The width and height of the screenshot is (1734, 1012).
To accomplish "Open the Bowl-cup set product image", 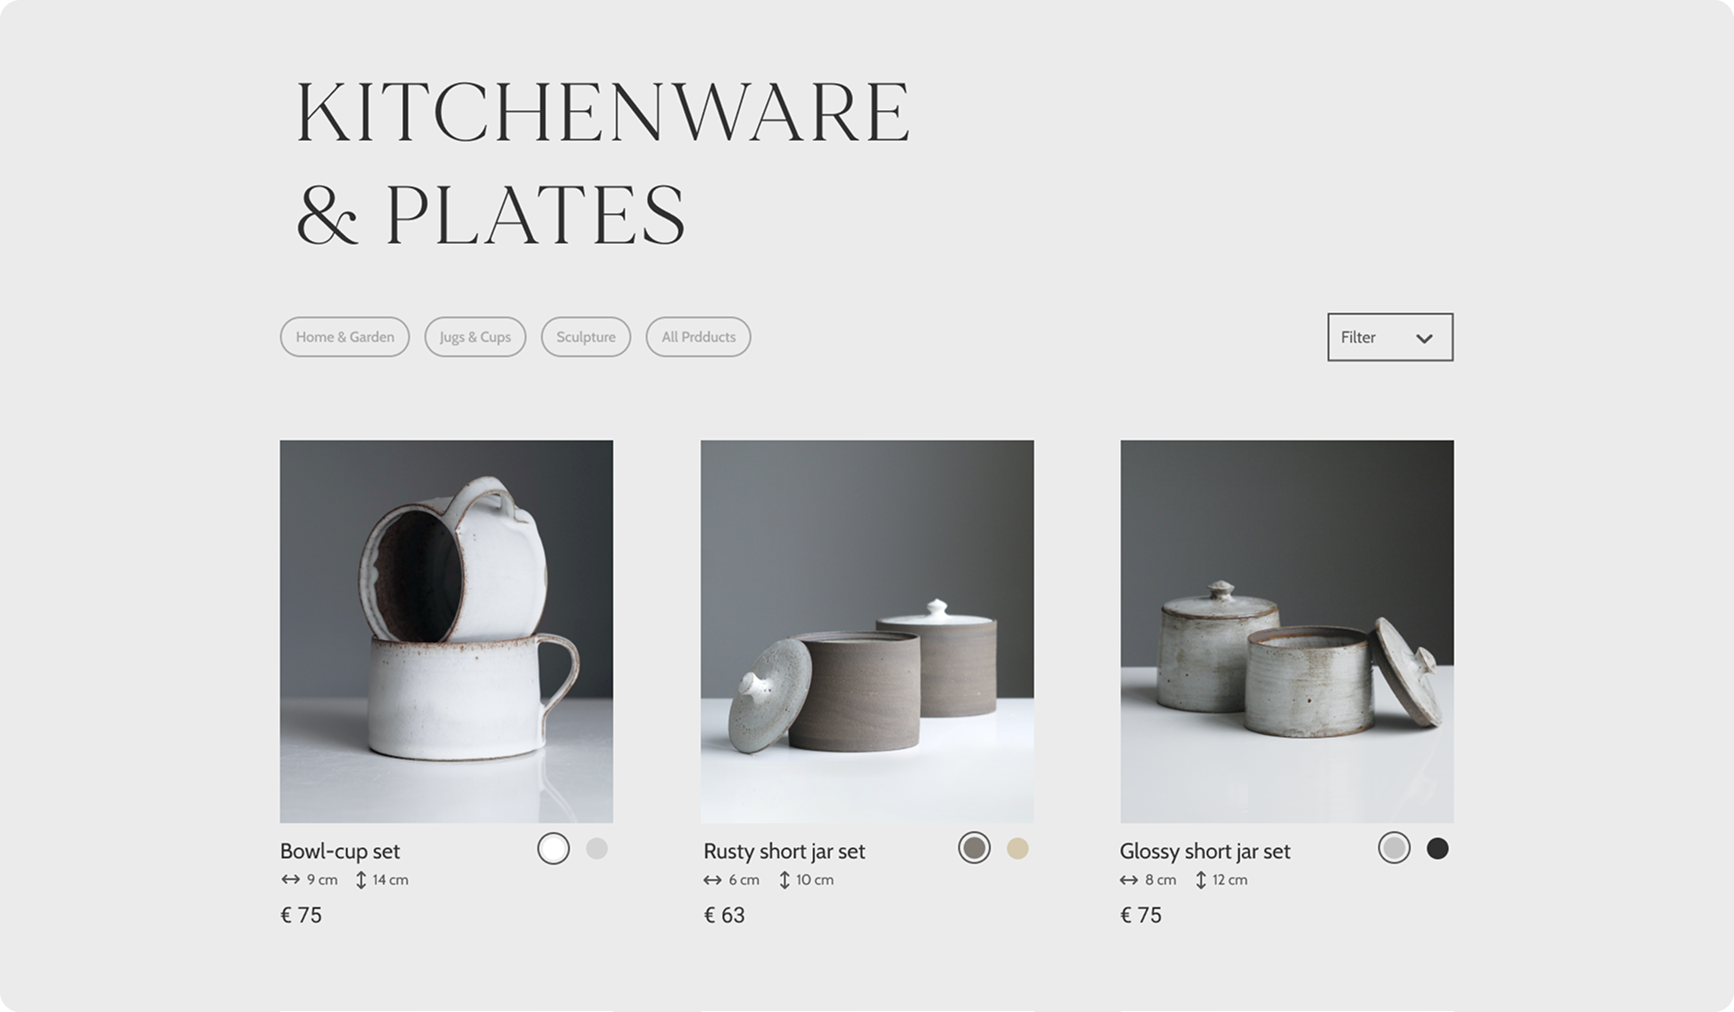I will pyautogui.click(x=446, y=631).
